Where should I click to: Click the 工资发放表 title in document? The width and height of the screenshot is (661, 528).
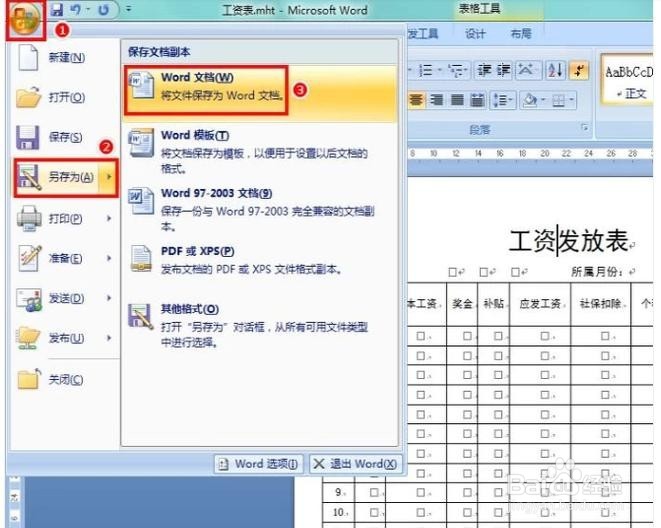point(568,240)
